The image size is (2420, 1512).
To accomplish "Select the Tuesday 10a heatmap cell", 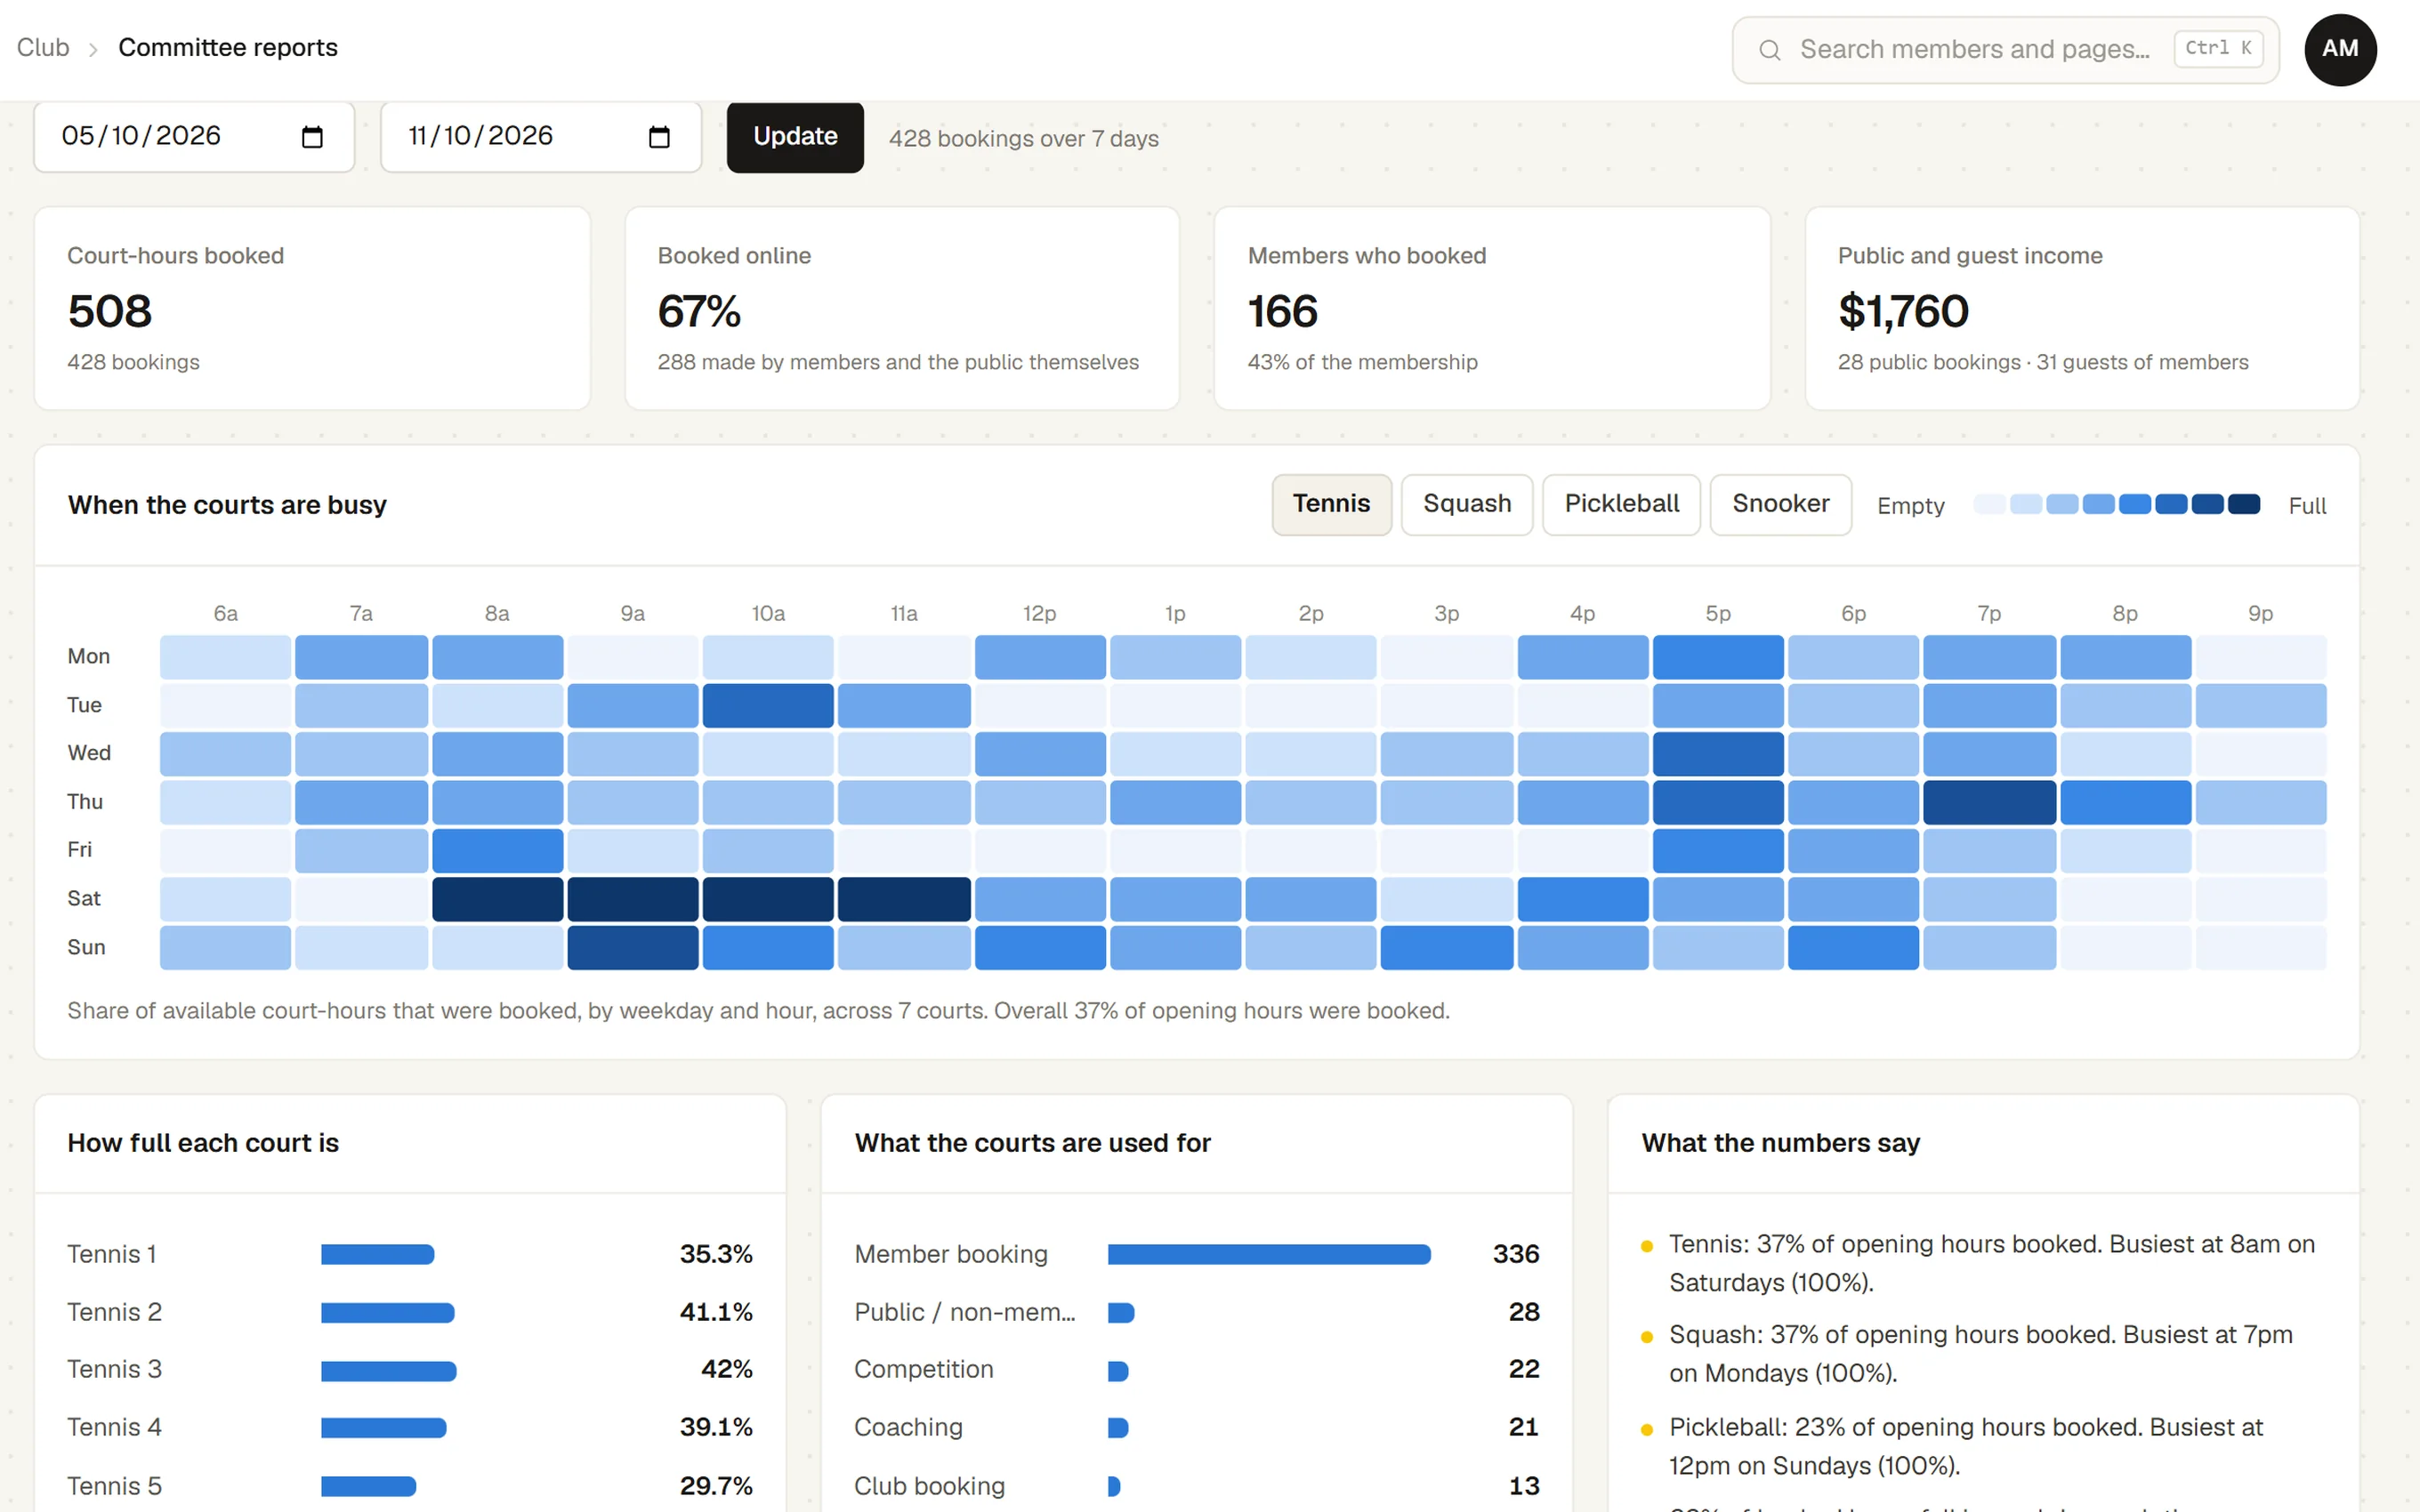I will (x=768, y=705).
